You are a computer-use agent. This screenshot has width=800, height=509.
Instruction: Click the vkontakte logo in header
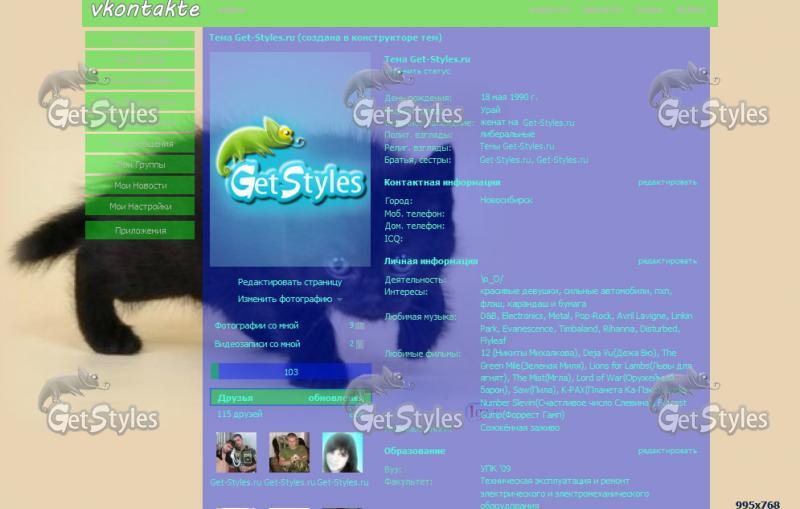pyautogui.click(x=145, y=11)
